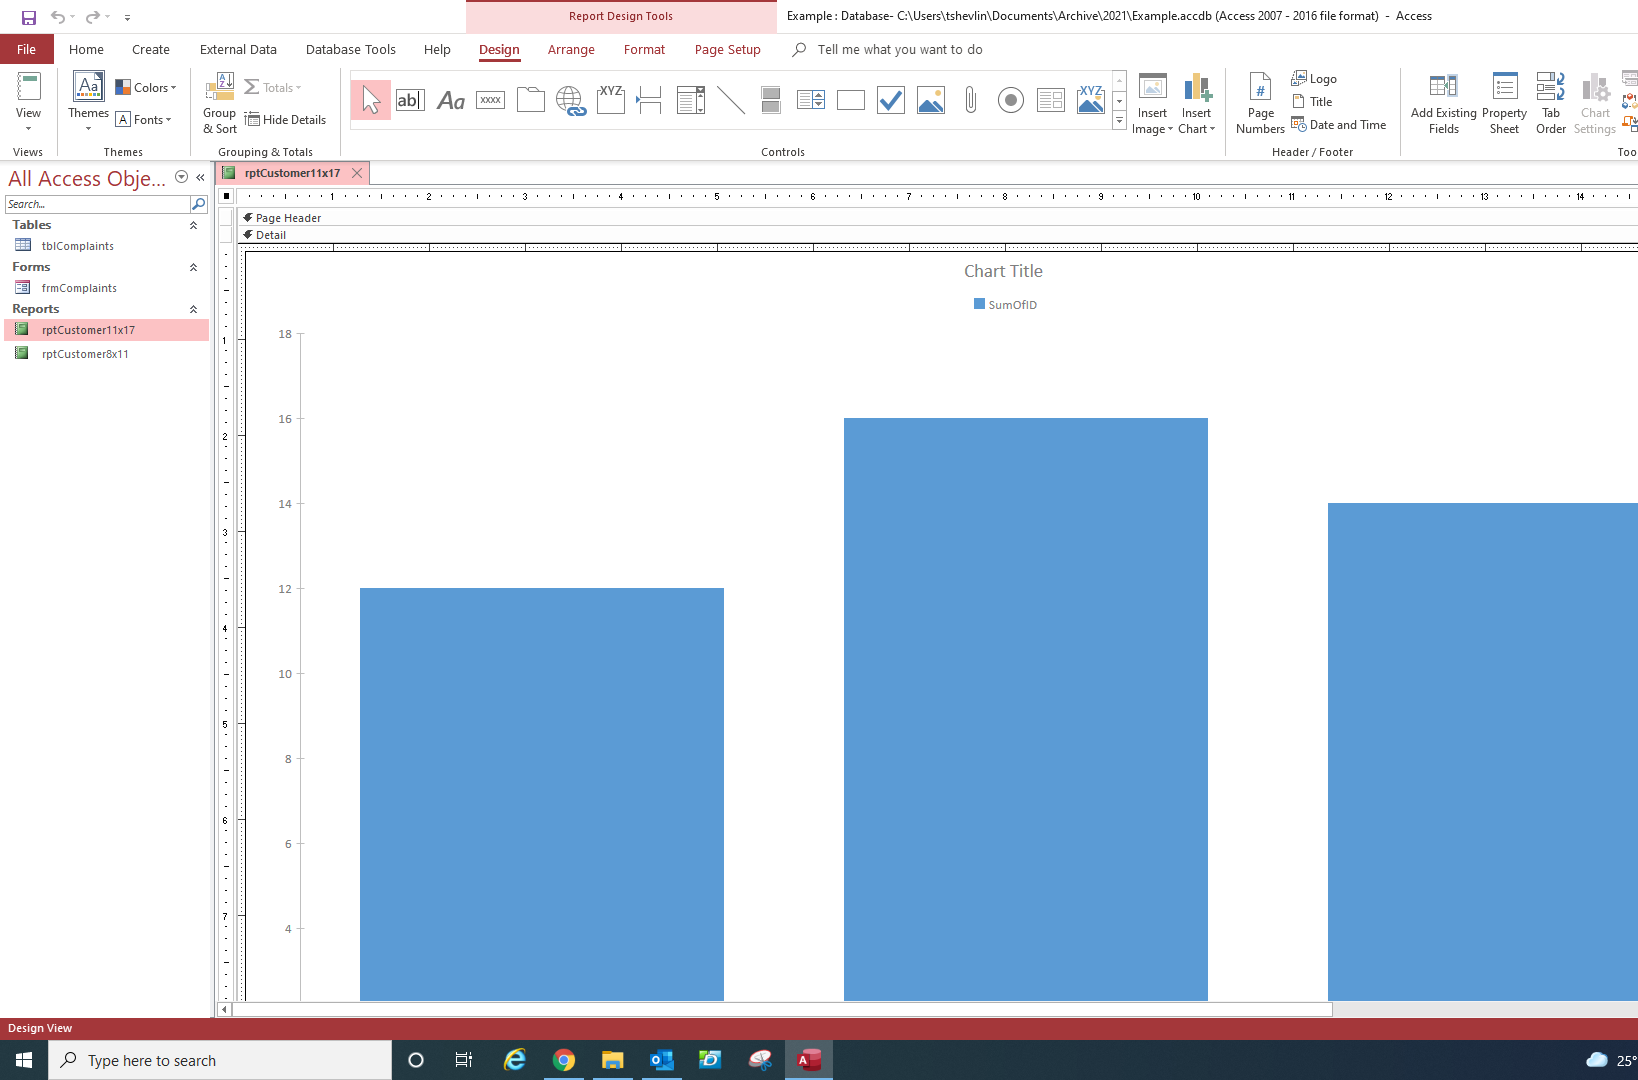The width and height of the screenshot is (1638, 1080).
Task: Open the tblComplaints table
Action: (78, 246)
